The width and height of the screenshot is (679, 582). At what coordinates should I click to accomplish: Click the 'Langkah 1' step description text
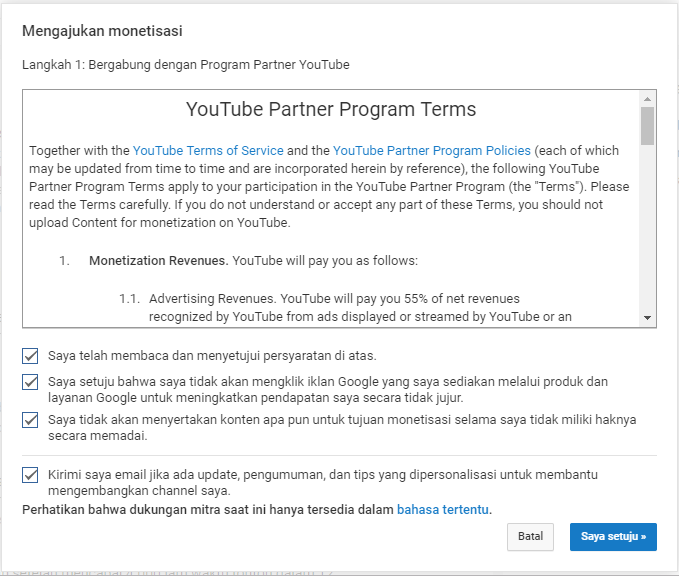[x=185, y=65]
